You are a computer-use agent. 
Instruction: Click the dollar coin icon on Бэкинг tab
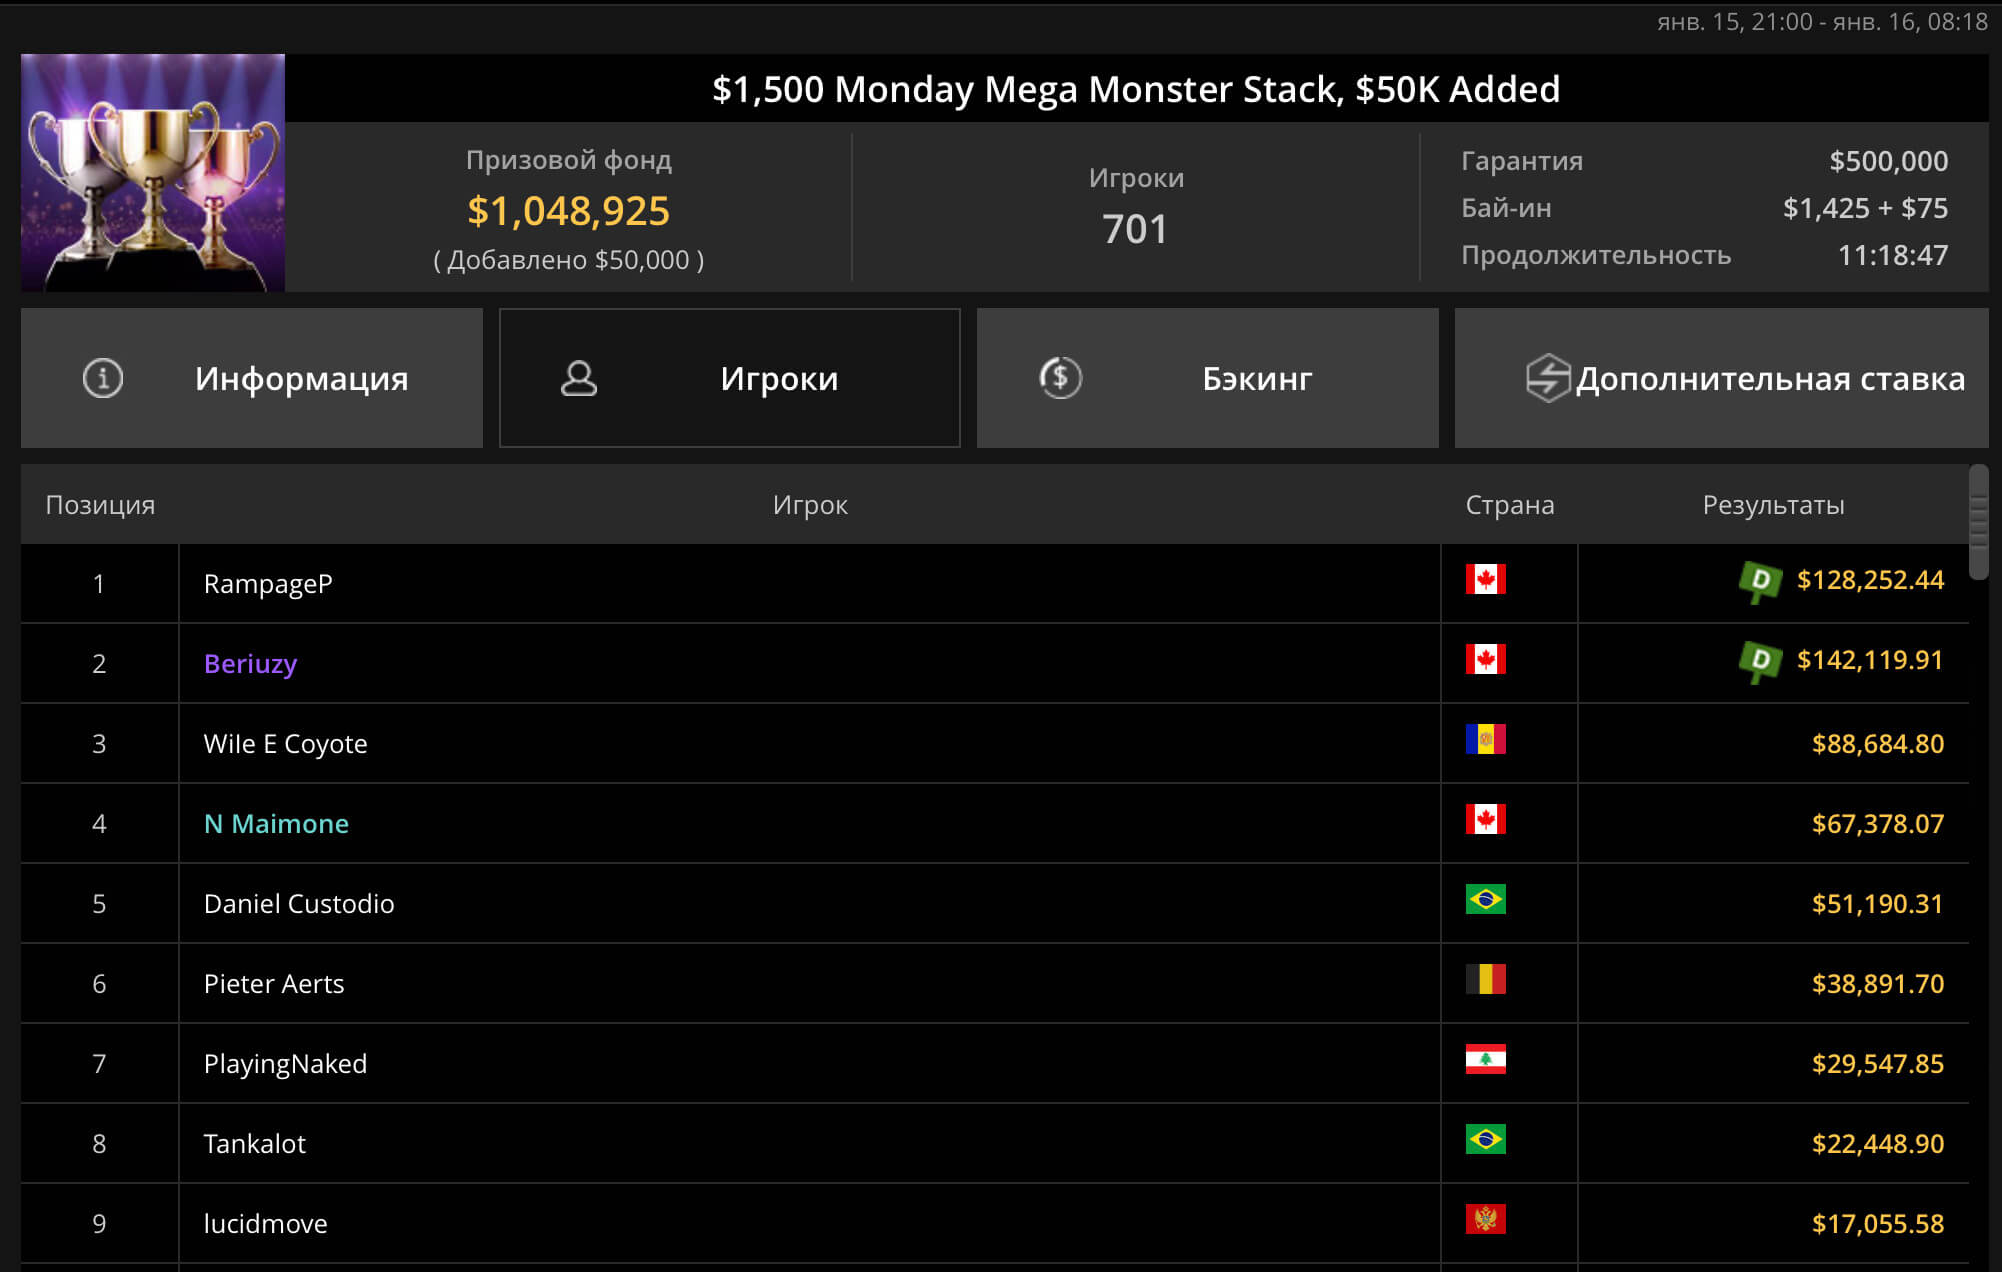pyautogui.click(x=1060, y=378)
